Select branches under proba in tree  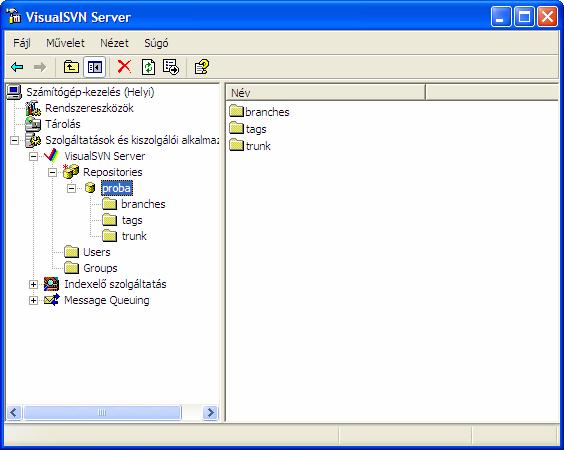tap(143, 204)
